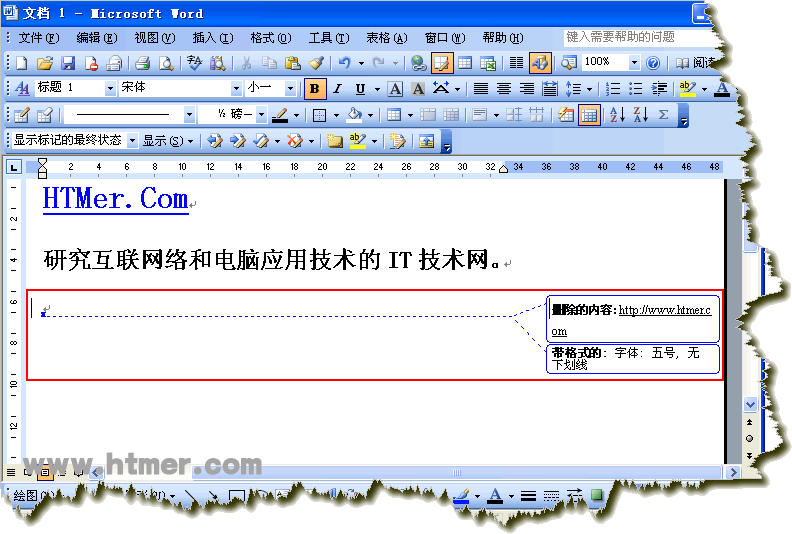The image size is (792, 534).
Task: Open the 显示(S) dropdown menu
Action: point(168,141)
